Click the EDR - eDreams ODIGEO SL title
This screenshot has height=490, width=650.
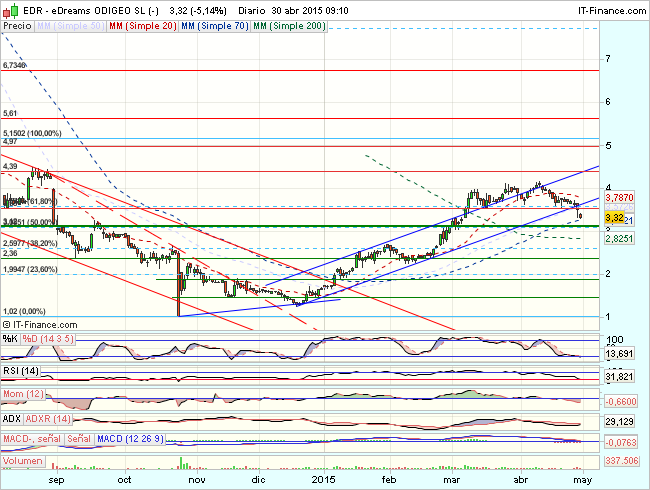91,11
